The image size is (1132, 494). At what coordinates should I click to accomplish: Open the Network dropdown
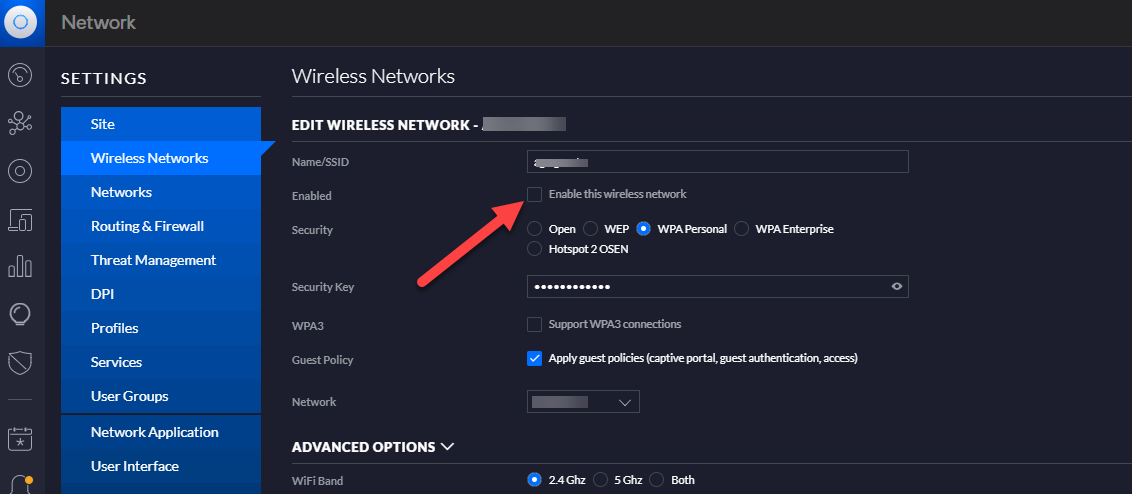click(x=583, y=402)
